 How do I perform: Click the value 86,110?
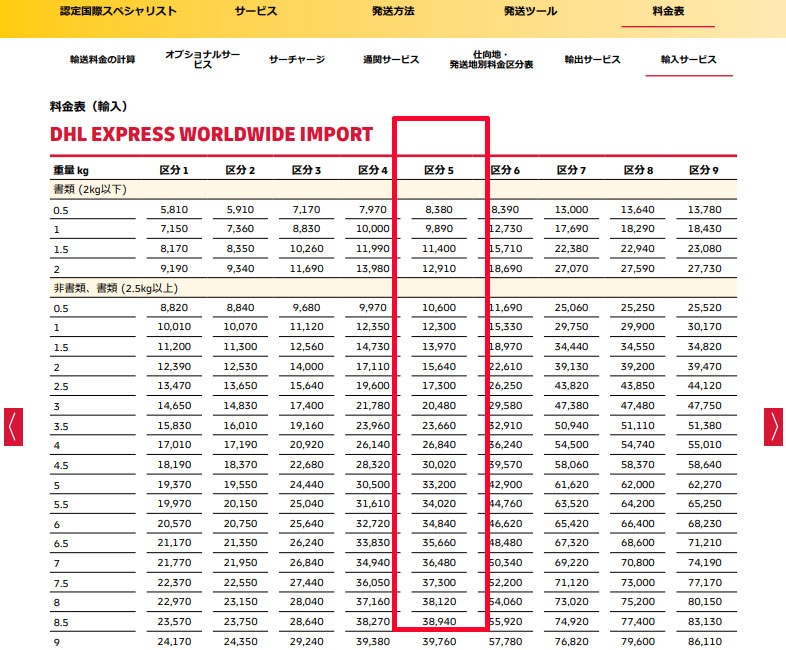[x=704, y=642]
